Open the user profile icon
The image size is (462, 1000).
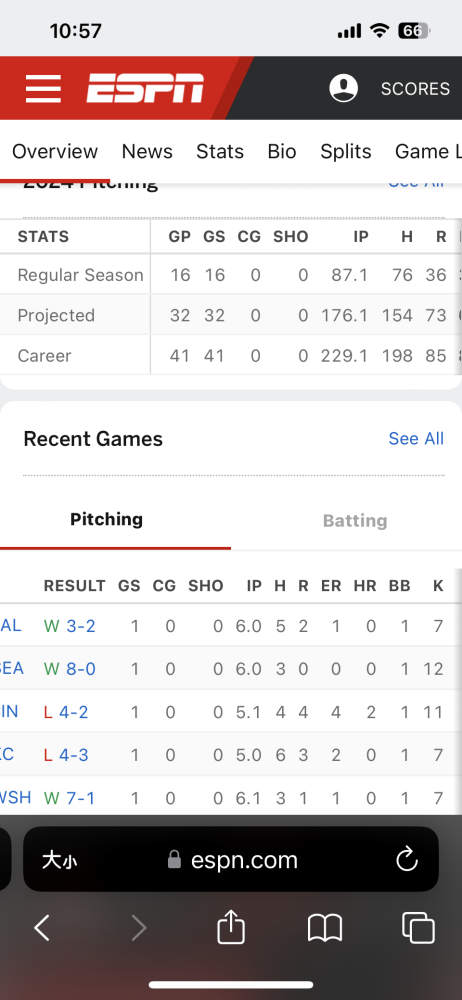click(x=343, y=88)
